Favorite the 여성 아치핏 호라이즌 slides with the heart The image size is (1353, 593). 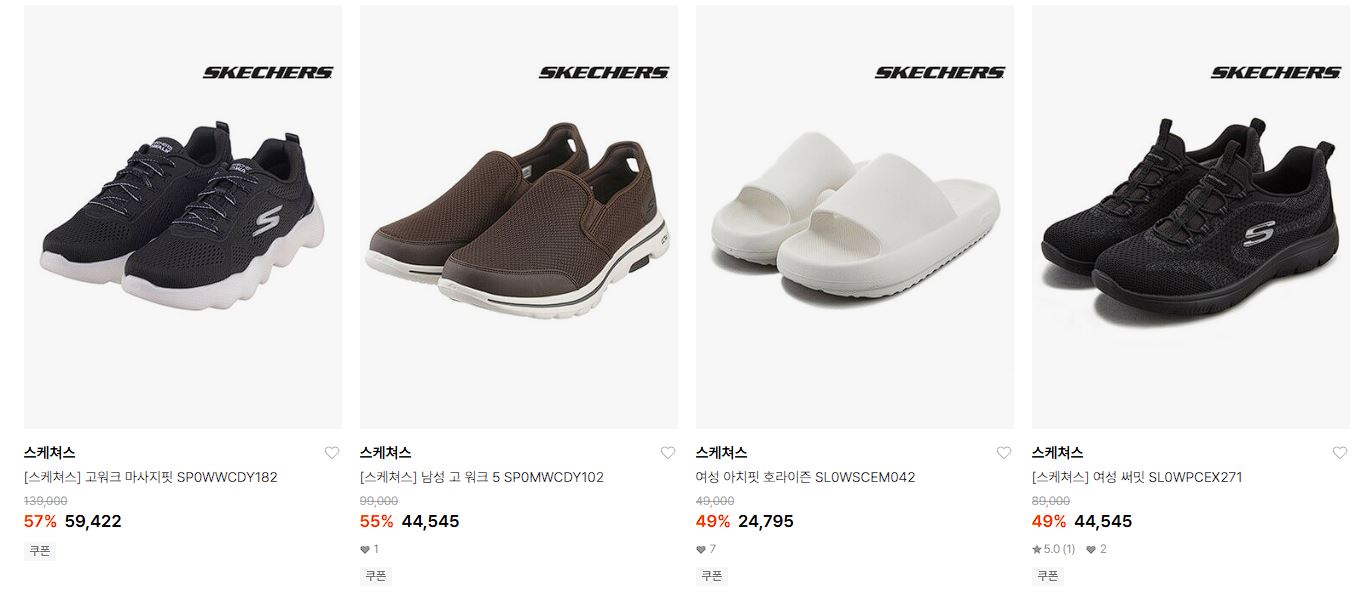[1004, 453]
